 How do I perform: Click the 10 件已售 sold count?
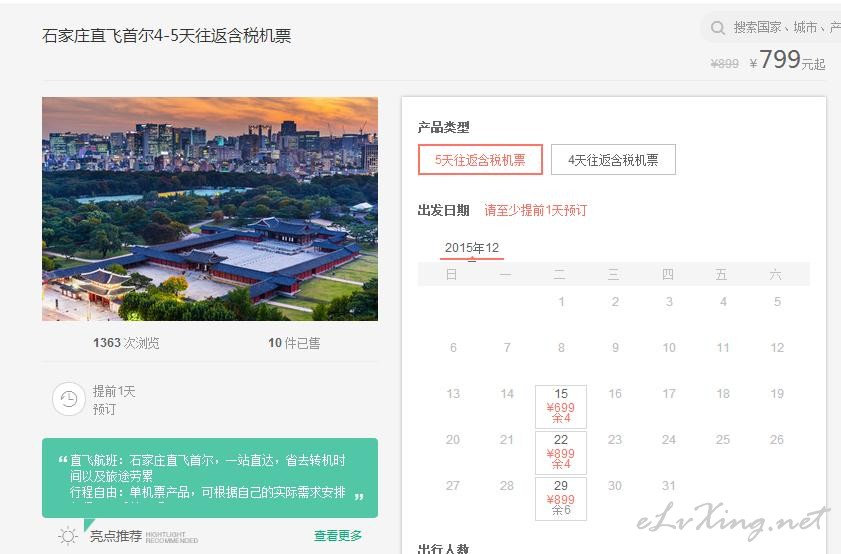pos(294,343)
